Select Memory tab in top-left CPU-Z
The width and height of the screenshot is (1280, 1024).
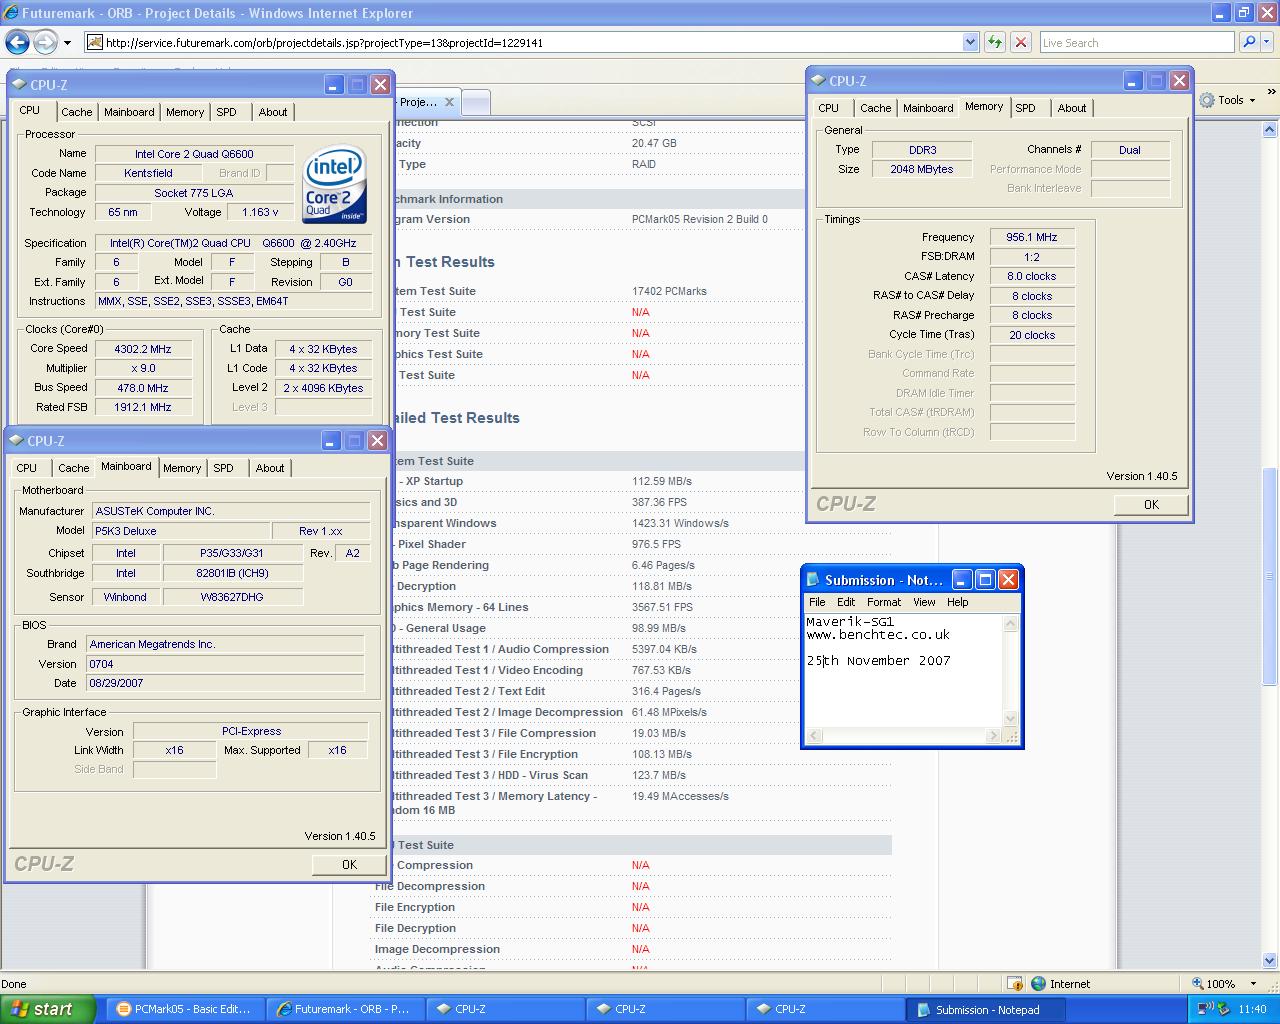(185, 112)
